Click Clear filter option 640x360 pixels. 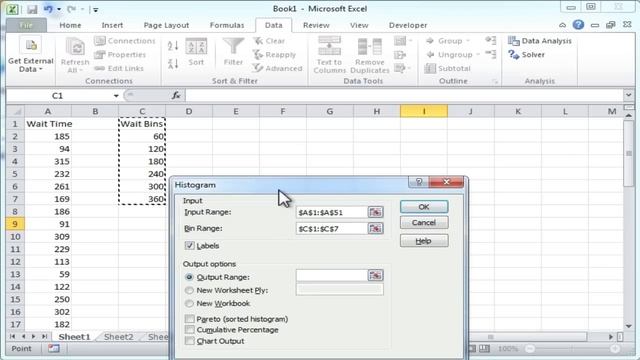[269, 41]
